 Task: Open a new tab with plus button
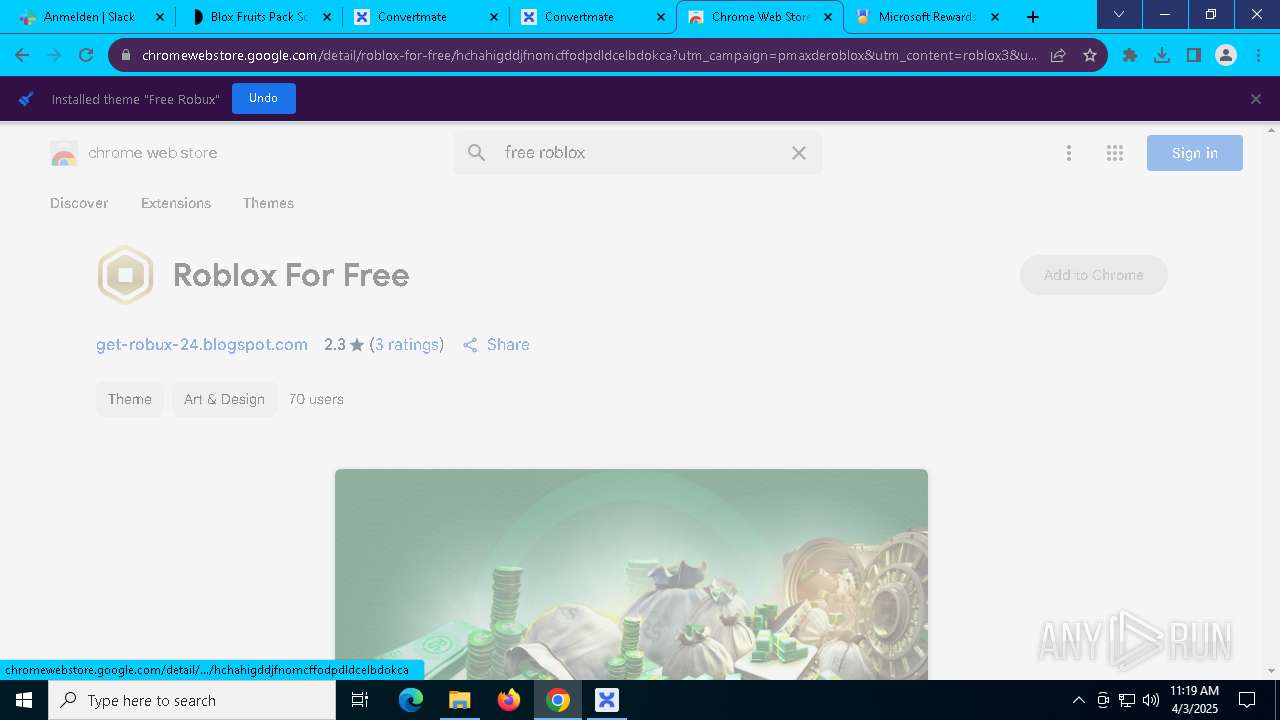1033,17
